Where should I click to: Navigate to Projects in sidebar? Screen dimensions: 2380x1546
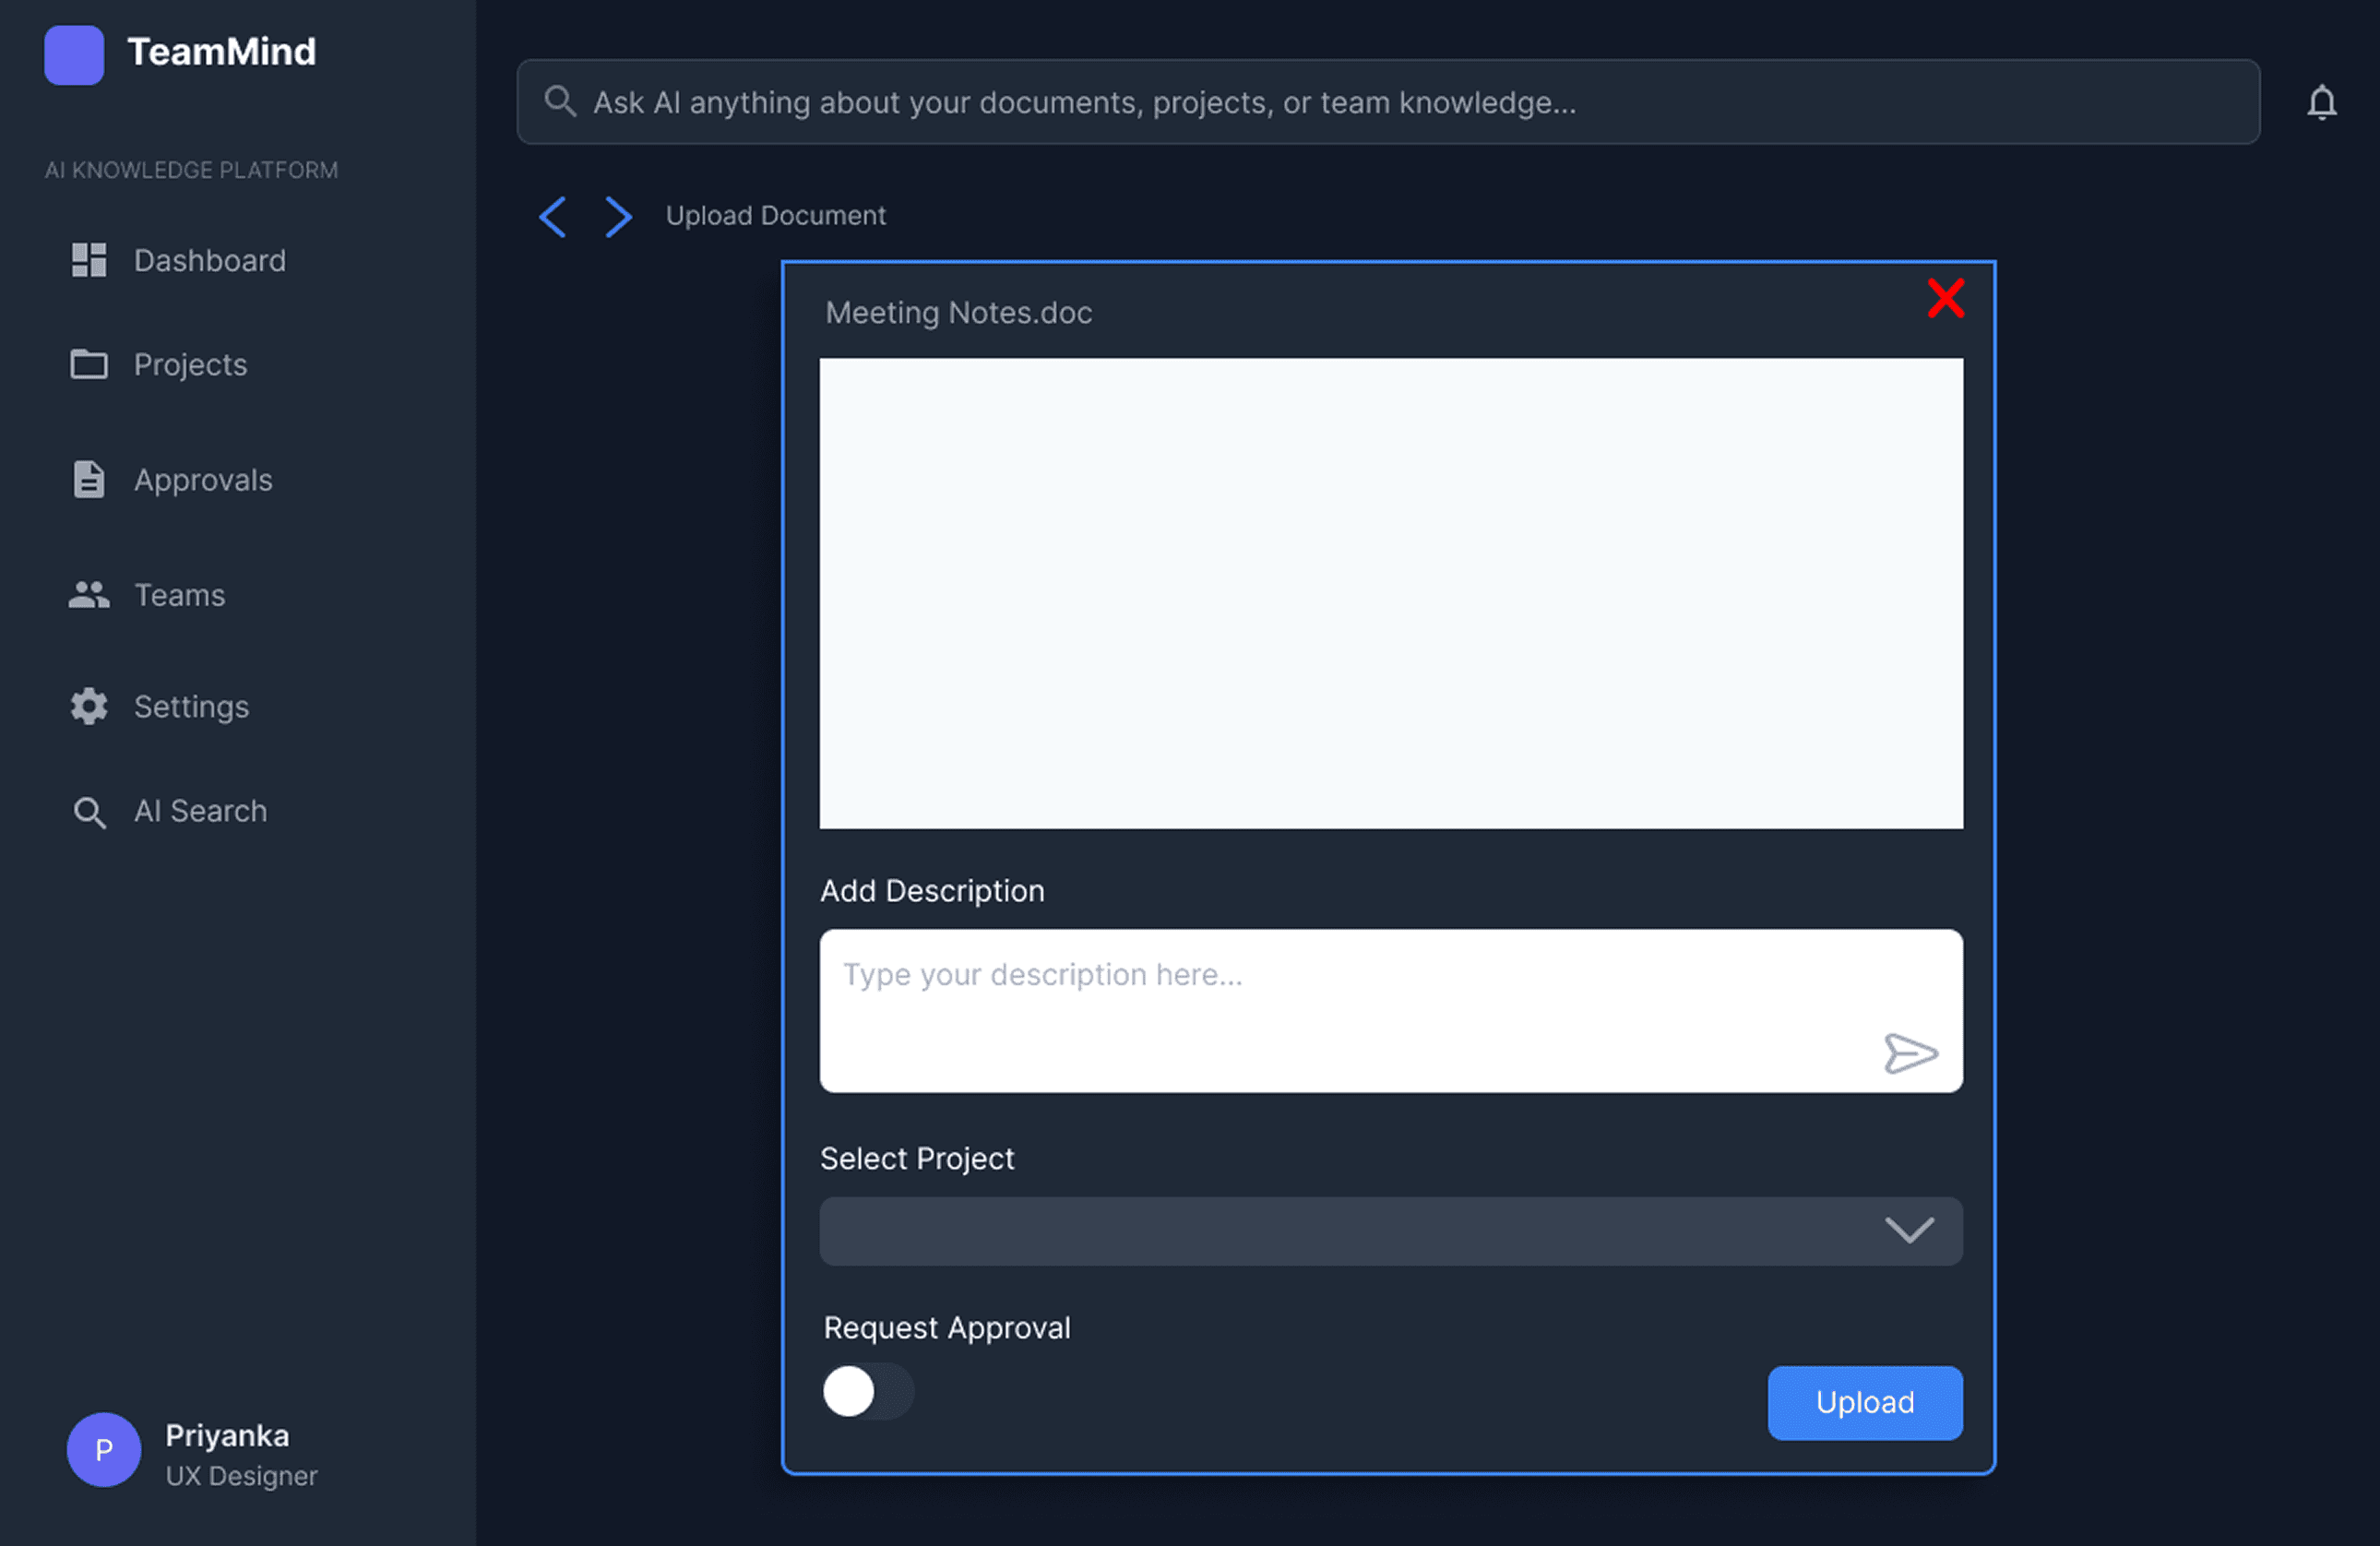pos(190,365)
